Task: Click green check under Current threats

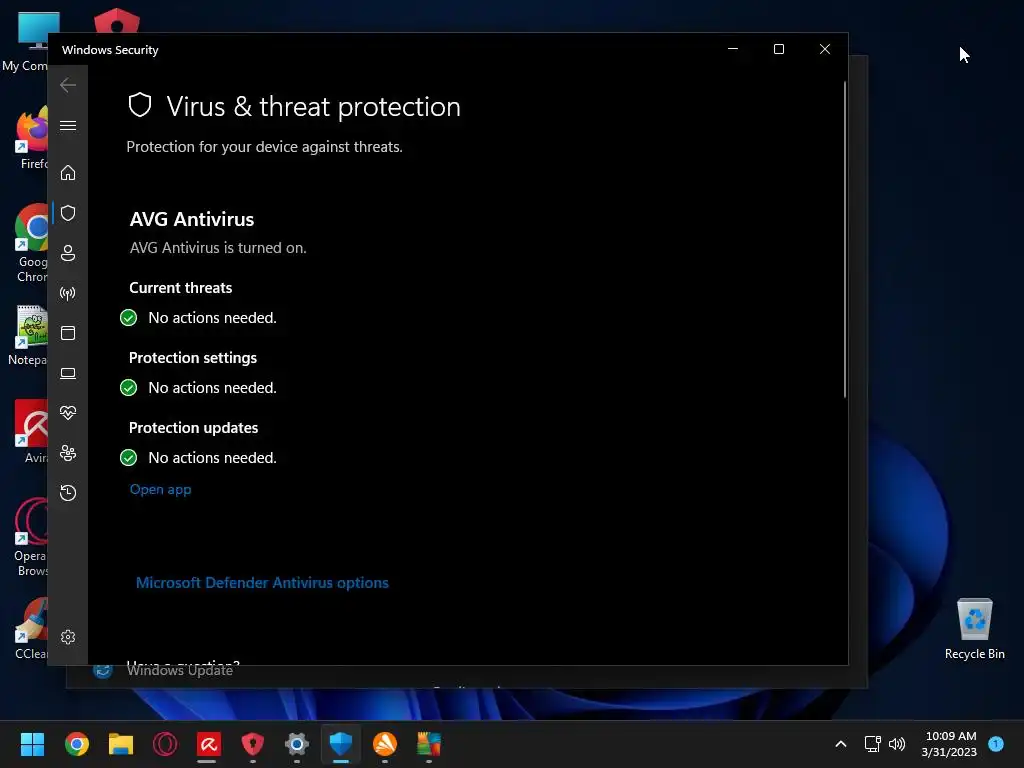Action: [x=129, y=318]
